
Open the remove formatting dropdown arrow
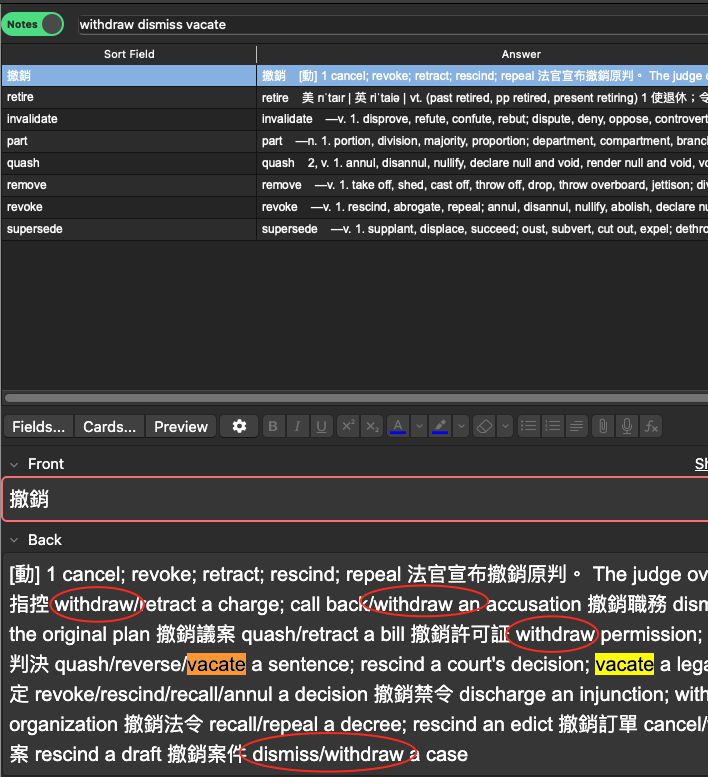[505, 426]
